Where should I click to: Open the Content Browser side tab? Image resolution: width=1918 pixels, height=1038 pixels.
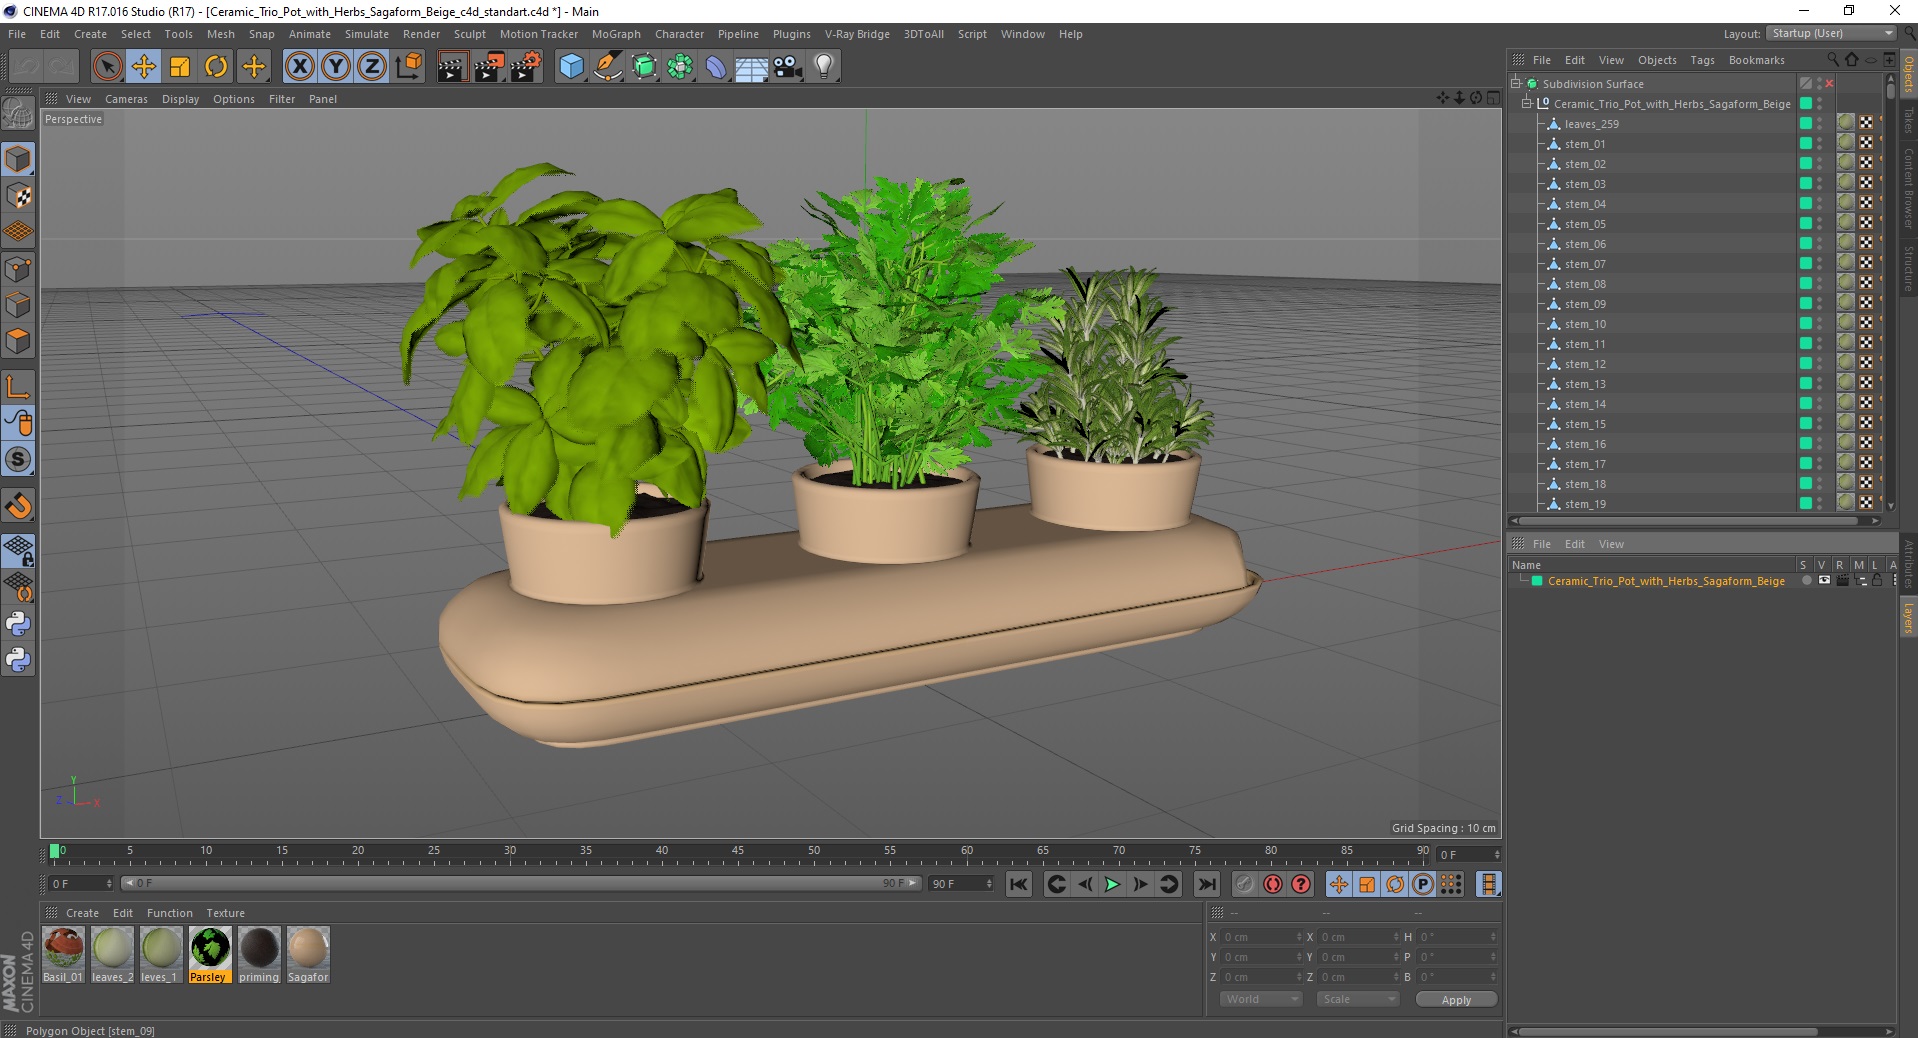coord(1908,189)
